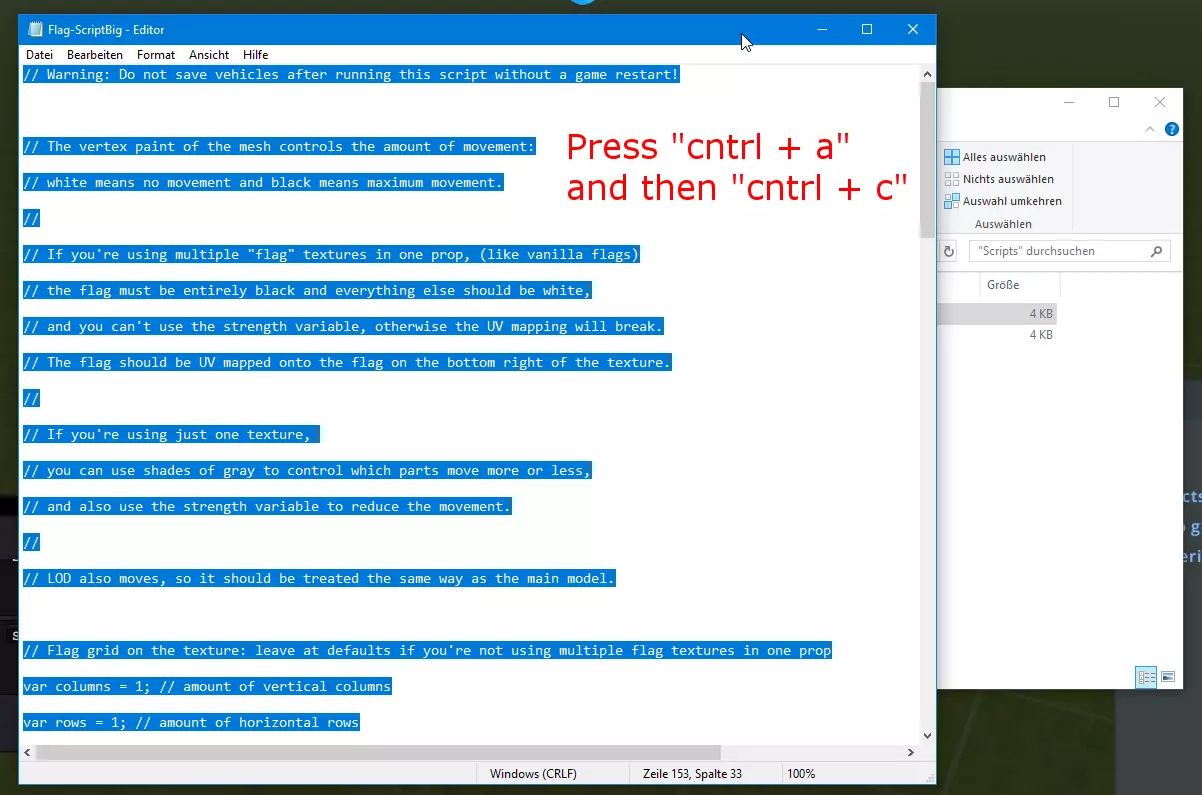Click the Nichts auswählen icon in Explorer
Viewport: 1202px width, 795px height.
(951, 179)
